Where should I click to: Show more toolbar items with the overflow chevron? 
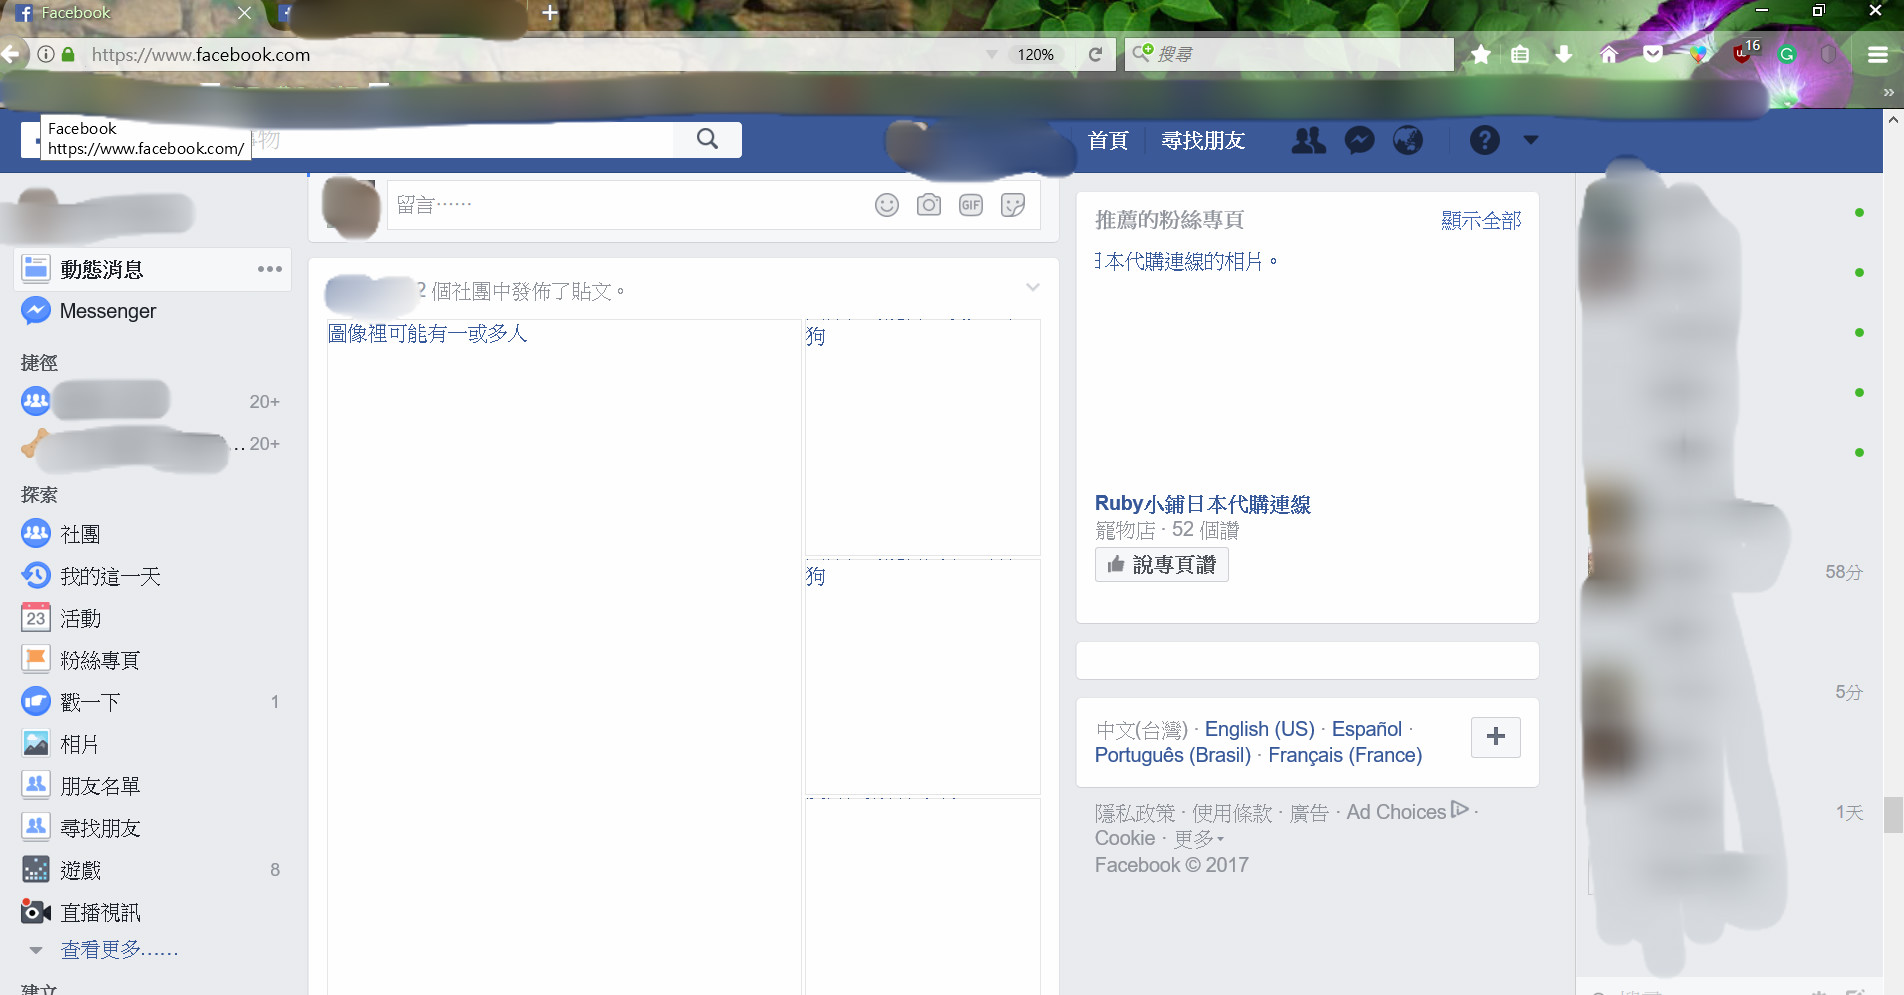pyautogui.click(x=1888, y=92)
